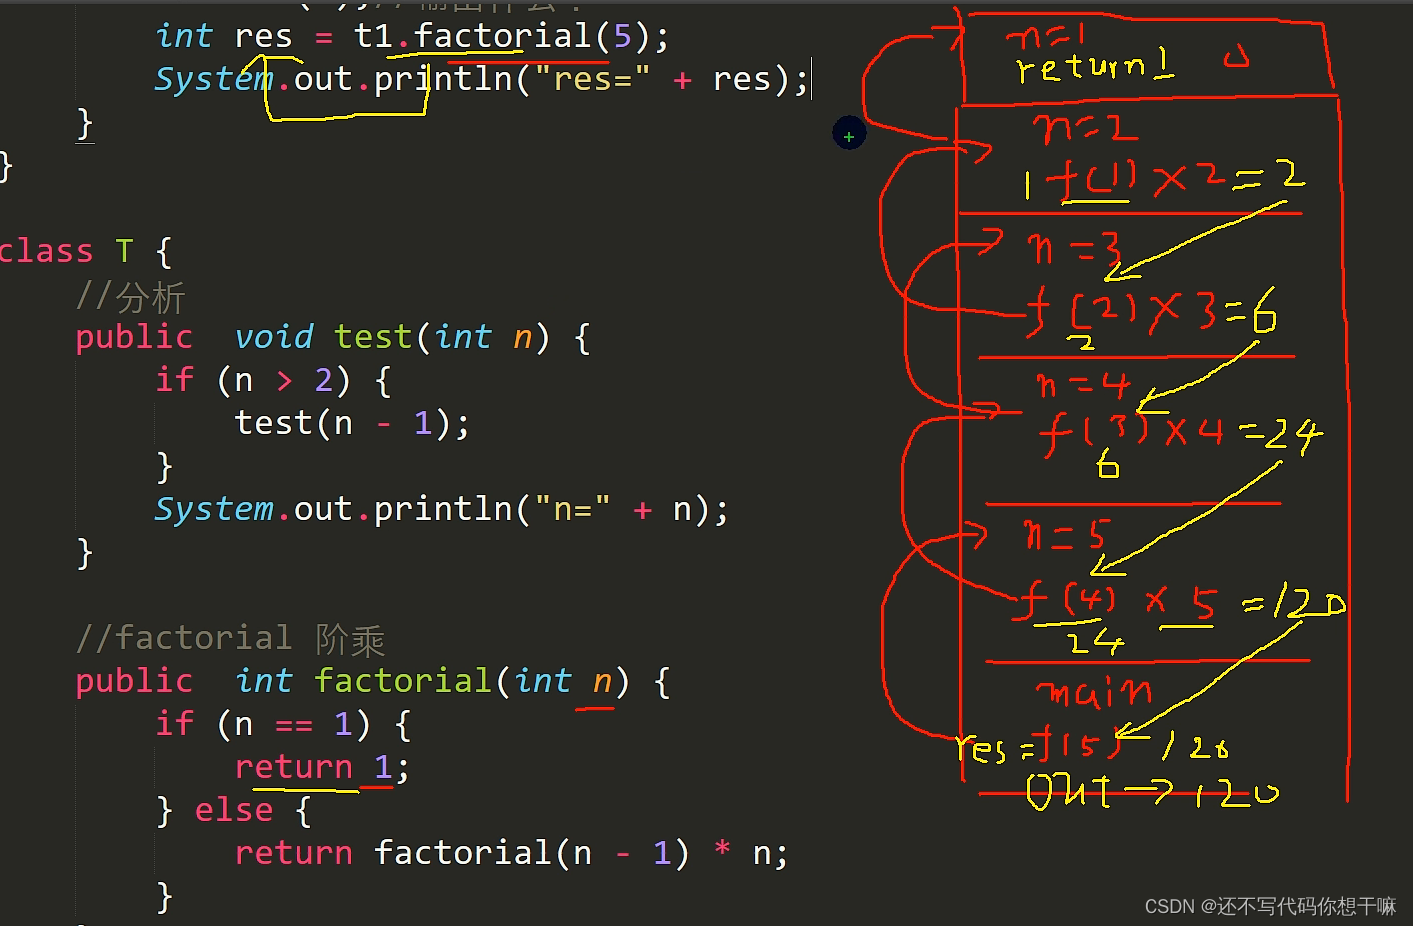The height and width of the screenshot is (926, 1413).
Task: Click the 'return 1;' statement
Action: (x=322, y=767)
